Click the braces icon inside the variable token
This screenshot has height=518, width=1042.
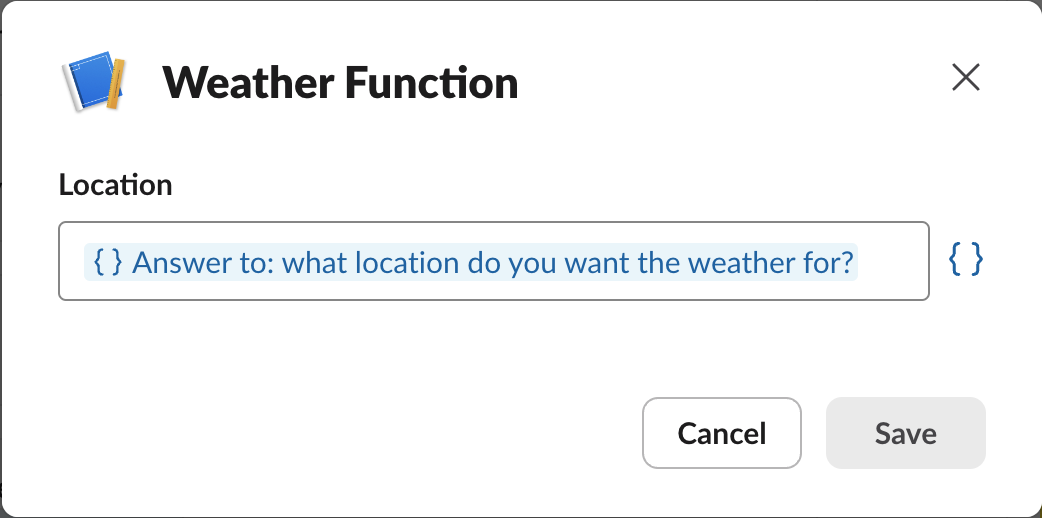point(107,262)
